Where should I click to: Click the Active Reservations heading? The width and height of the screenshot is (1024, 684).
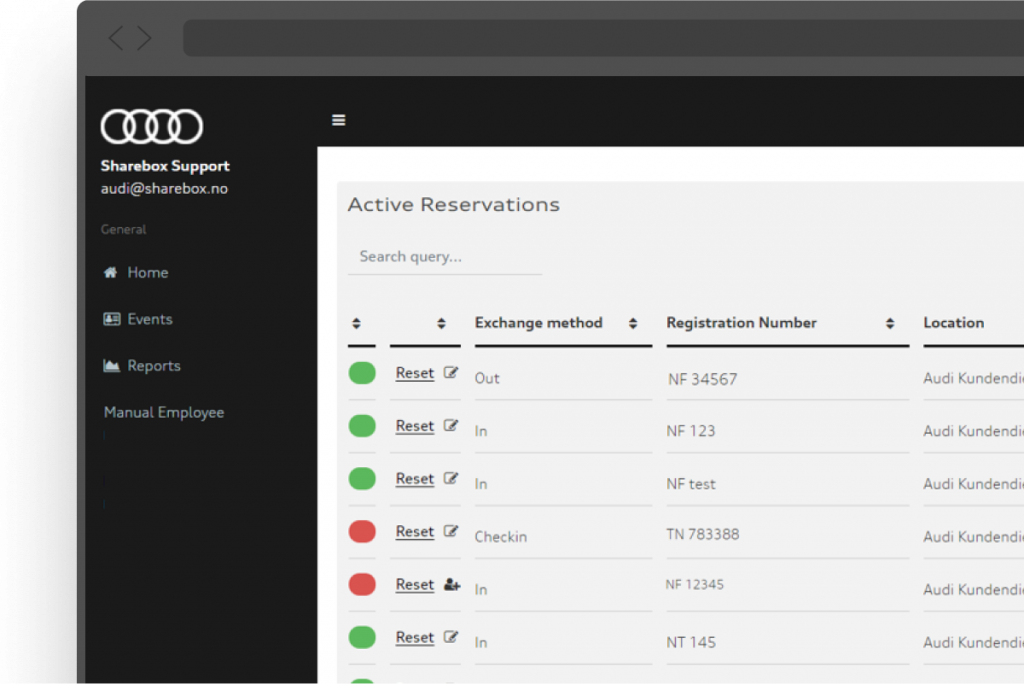454,204
